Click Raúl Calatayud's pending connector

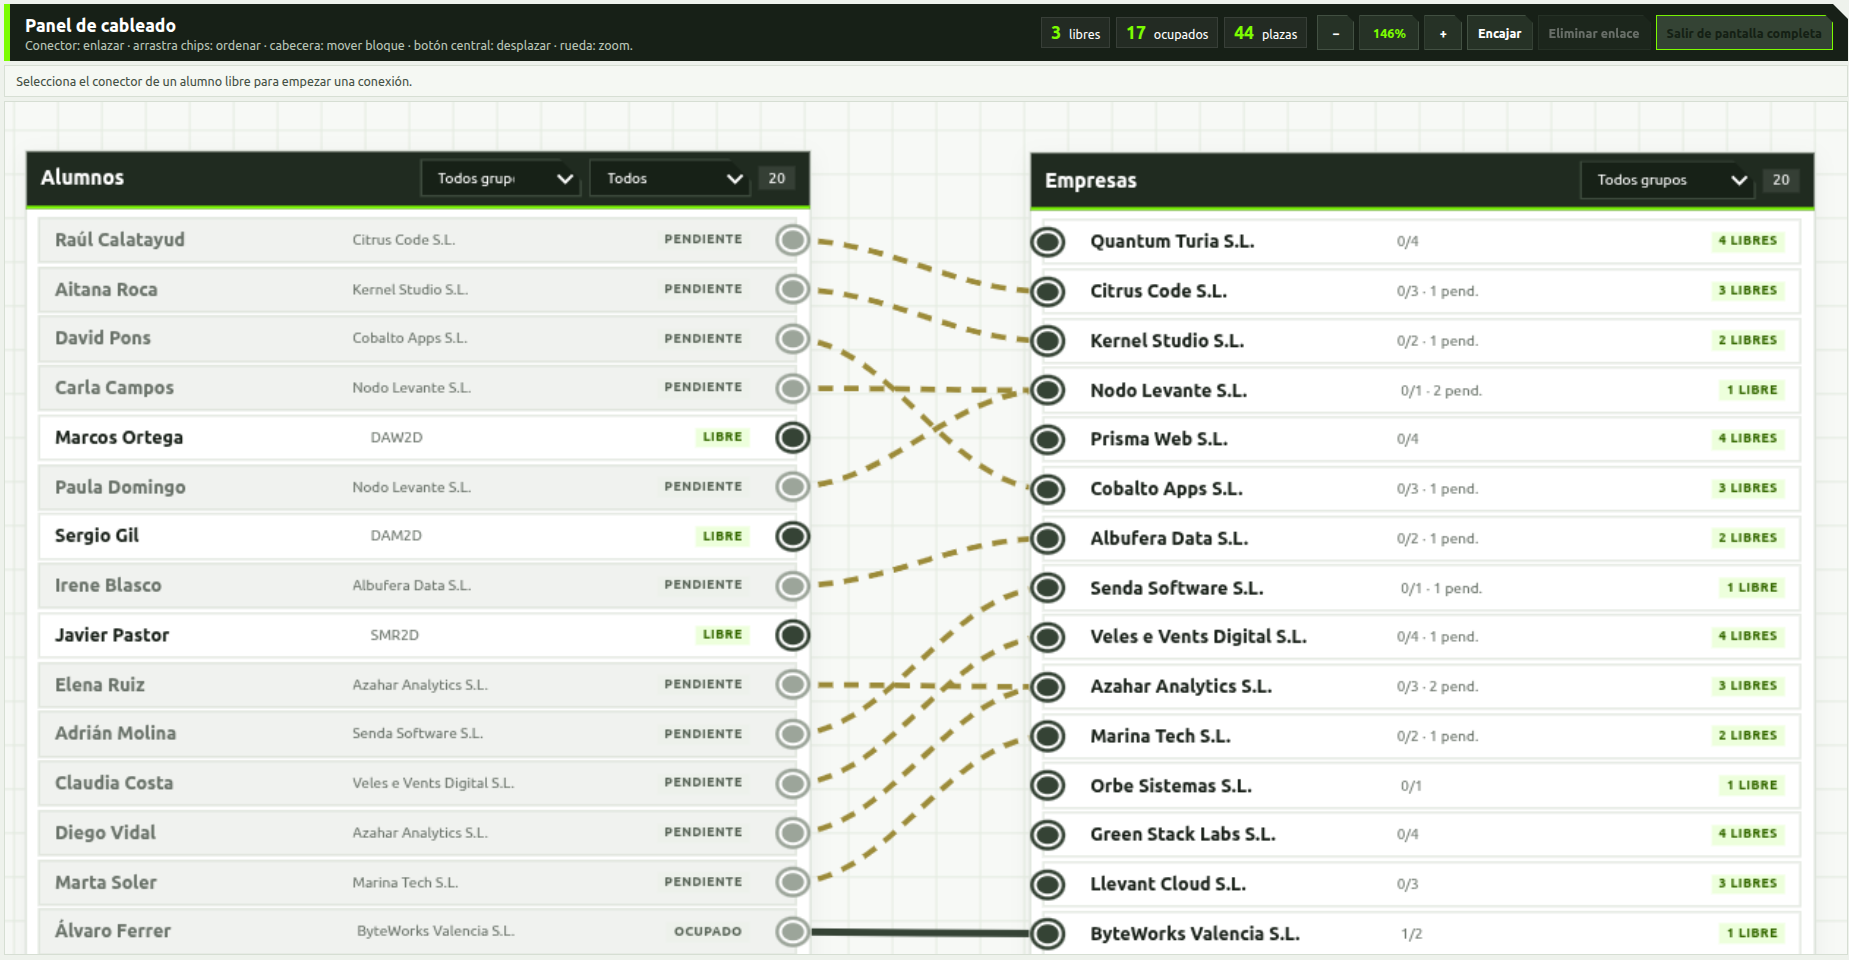(x=793, y=240)
